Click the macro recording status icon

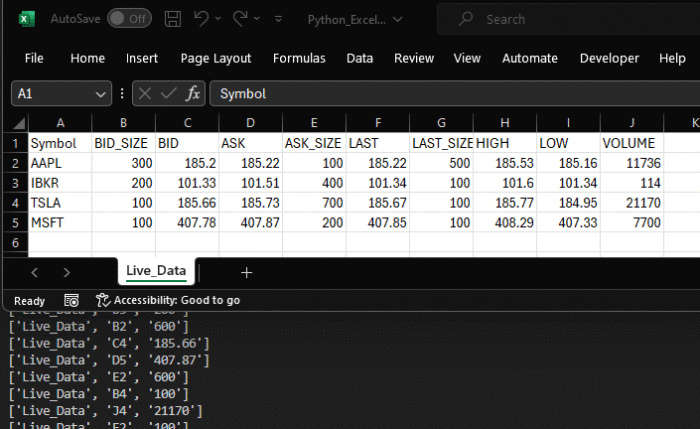pos(71,300)
